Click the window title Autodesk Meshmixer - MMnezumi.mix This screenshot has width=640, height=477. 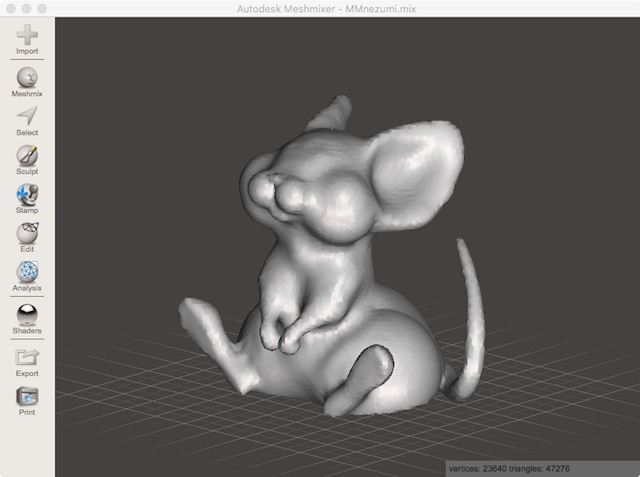[x=326, y=9]
